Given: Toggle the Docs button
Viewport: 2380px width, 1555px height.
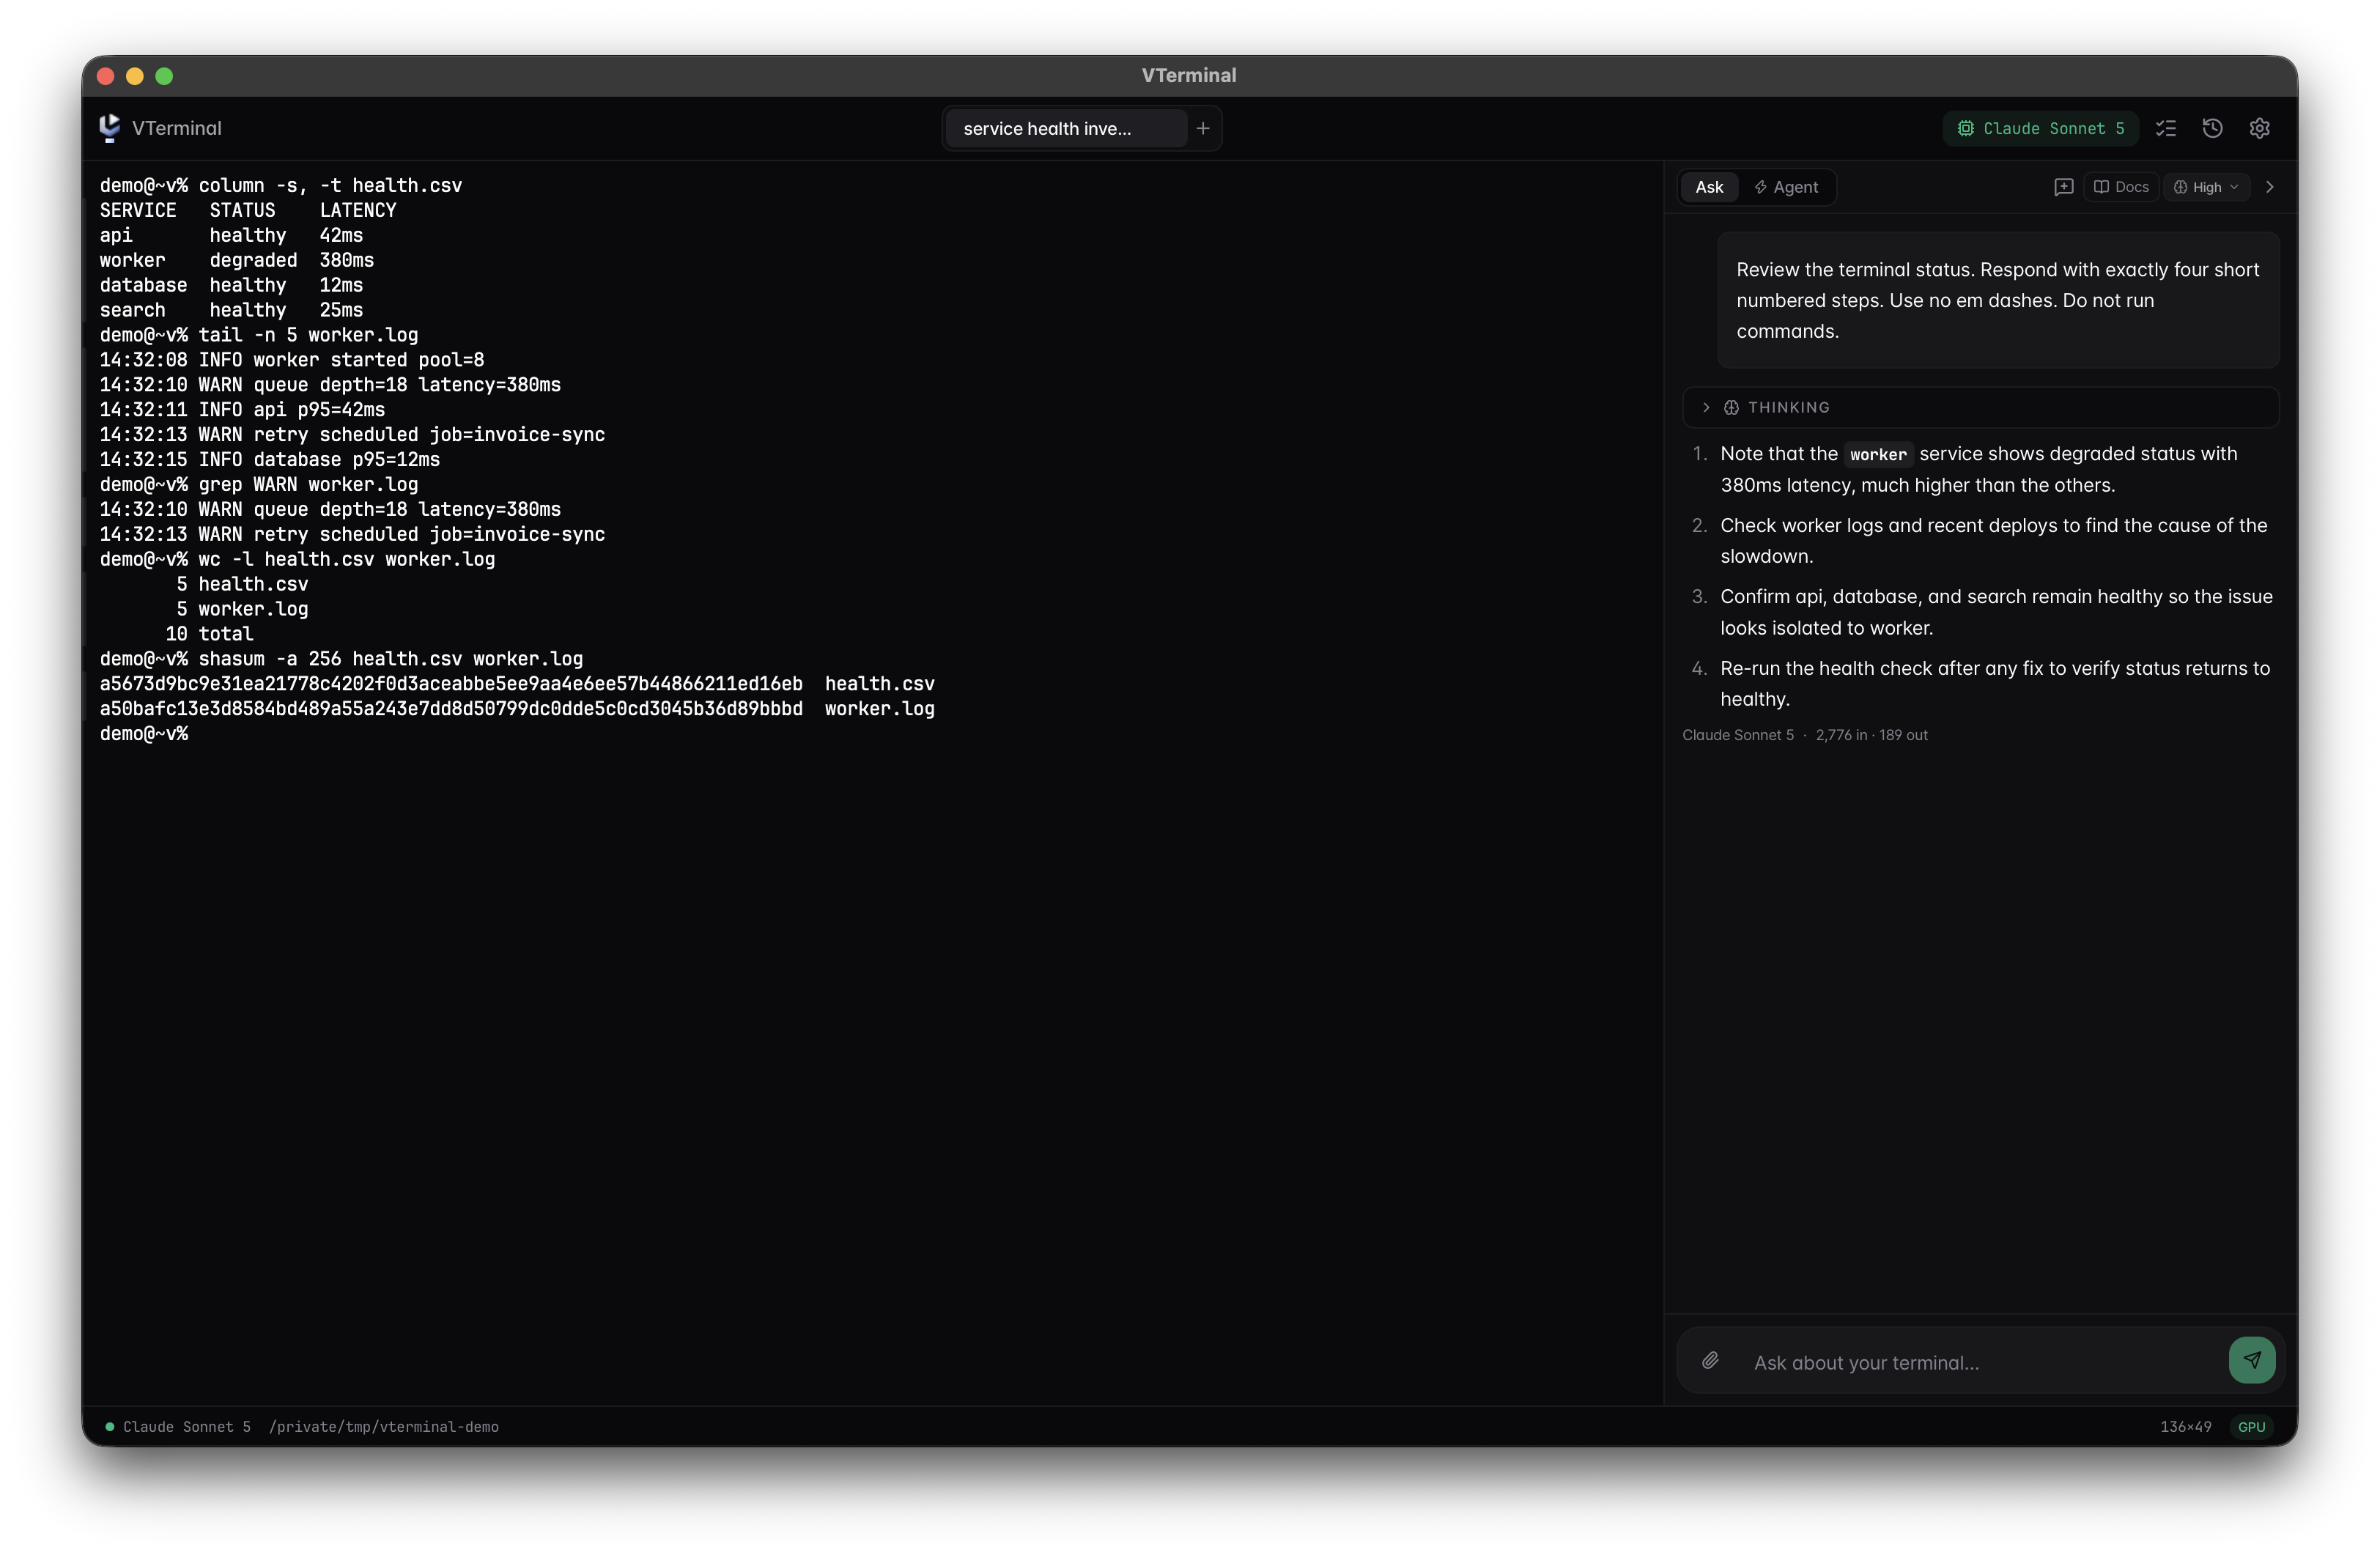Looking at the screenshot, I should pyautogui.click(x=2121, y=187).
